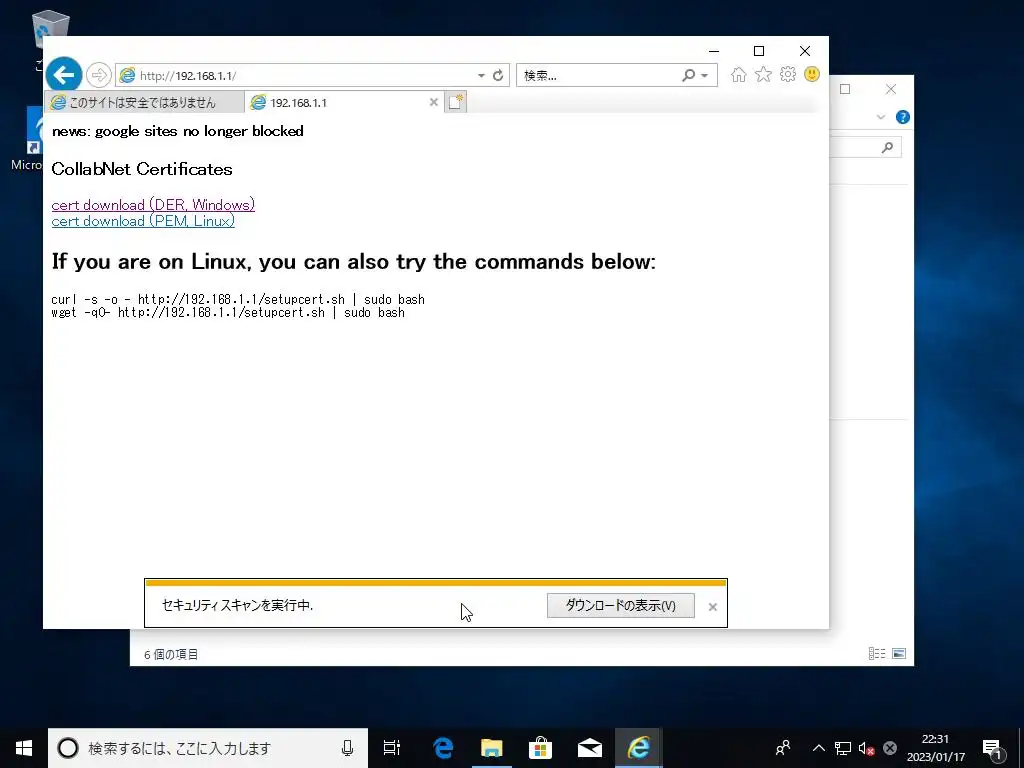Click the smiley feedback icon

point(812,74)
